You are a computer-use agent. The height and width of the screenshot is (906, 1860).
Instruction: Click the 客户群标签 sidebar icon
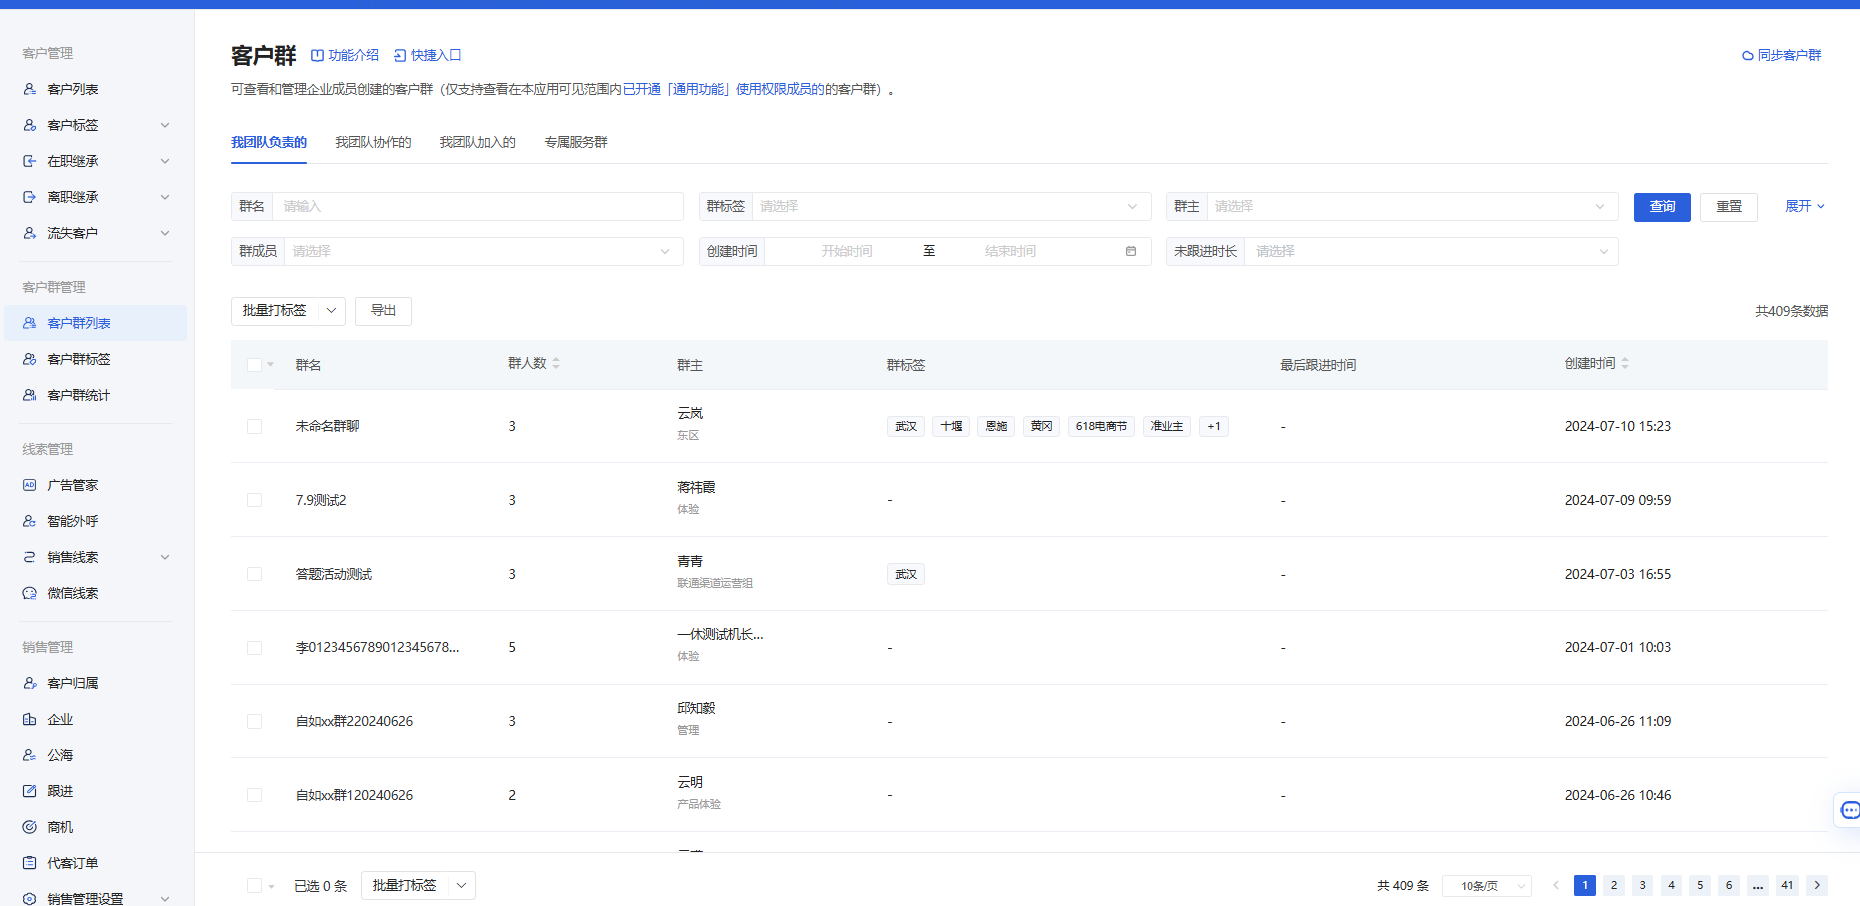[30, 359]
